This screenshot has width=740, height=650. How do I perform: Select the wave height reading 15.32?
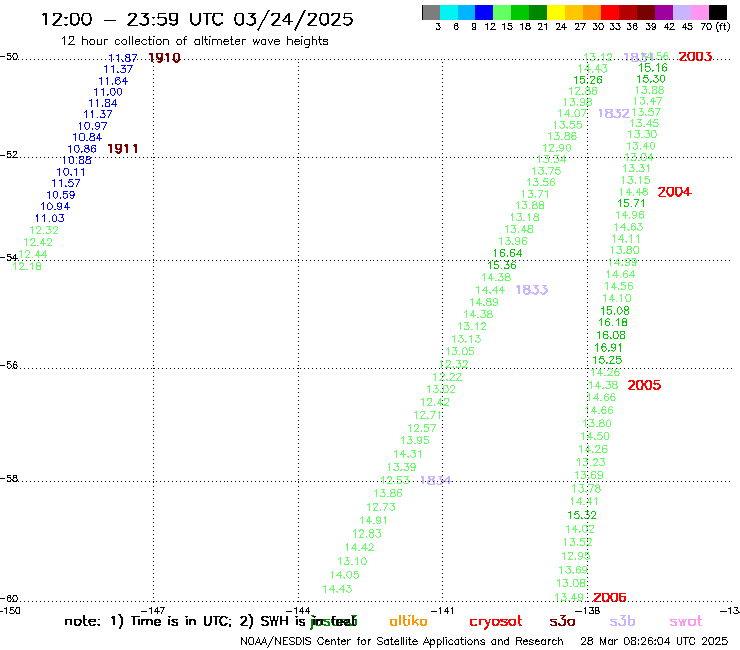pyautogui.click(x=582, y=515)
